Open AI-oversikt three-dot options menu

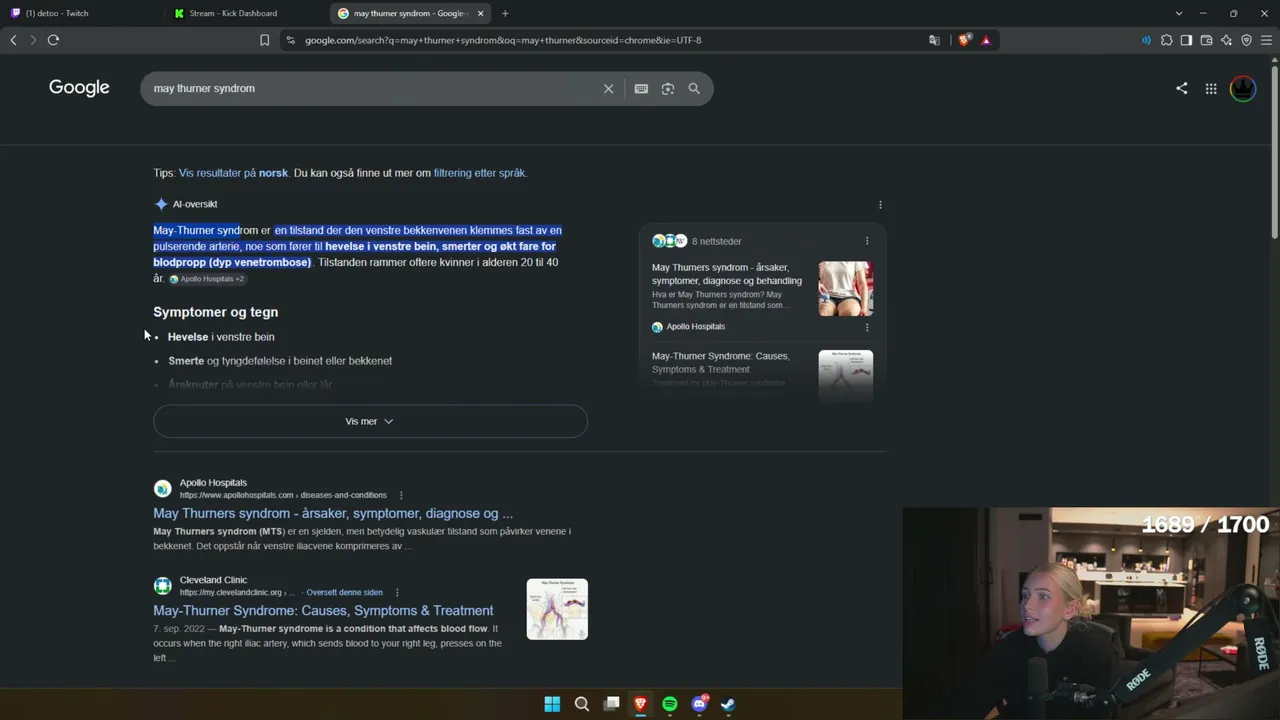[x=880, y=204]
